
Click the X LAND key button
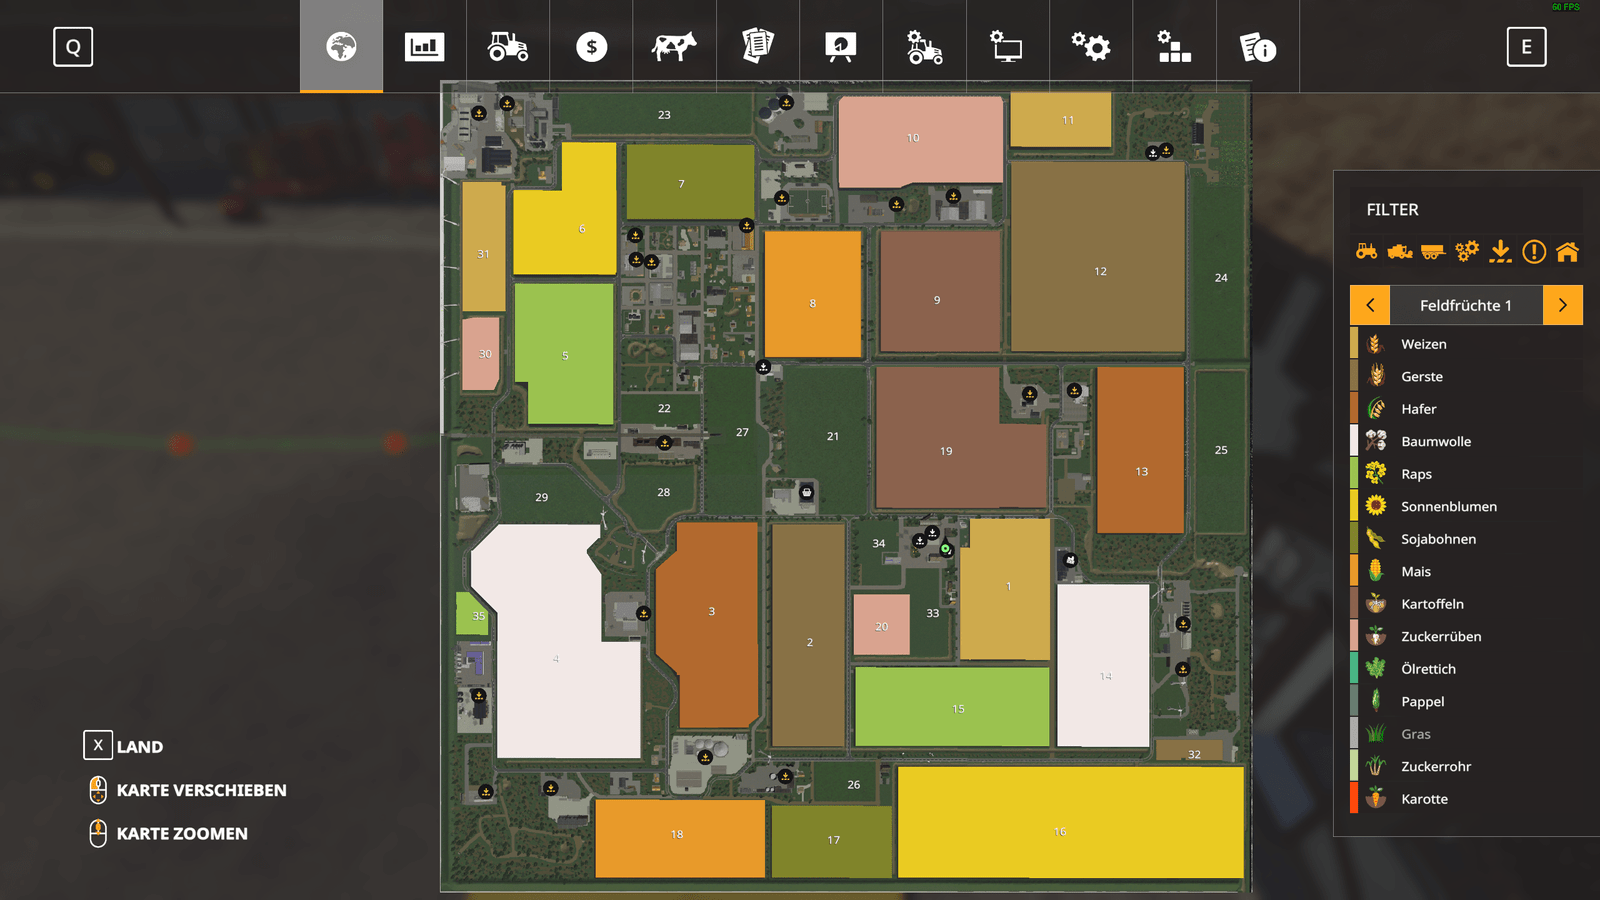[x=98, y=745]
